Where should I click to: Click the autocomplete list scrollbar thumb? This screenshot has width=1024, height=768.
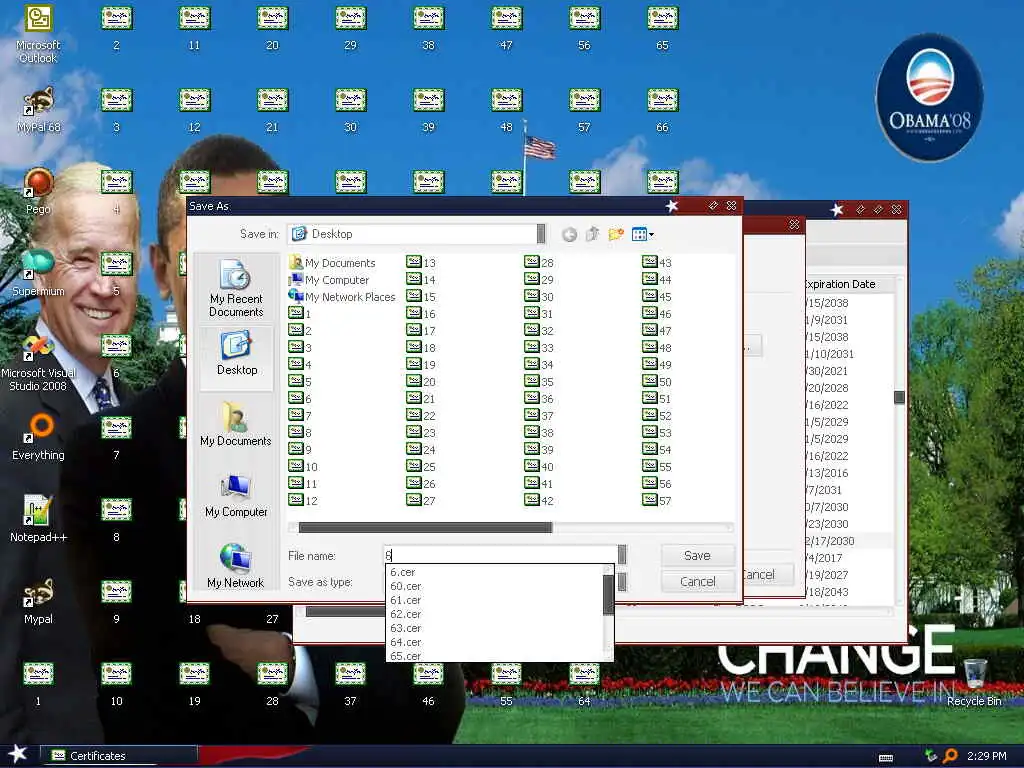608,594
